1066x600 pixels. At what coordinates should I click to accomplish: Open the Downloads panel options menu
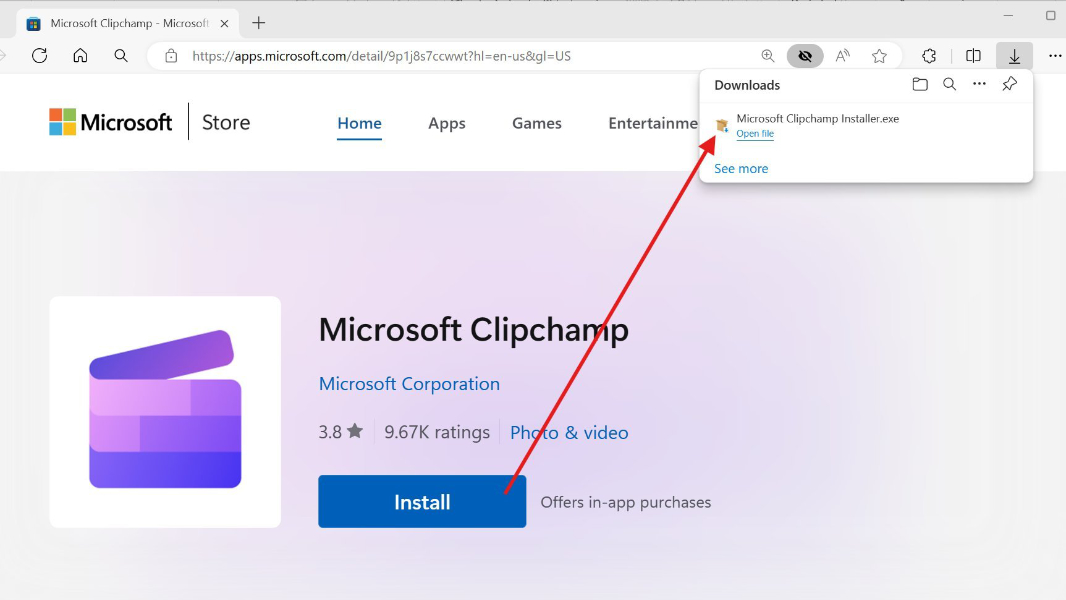click(979, 85)
